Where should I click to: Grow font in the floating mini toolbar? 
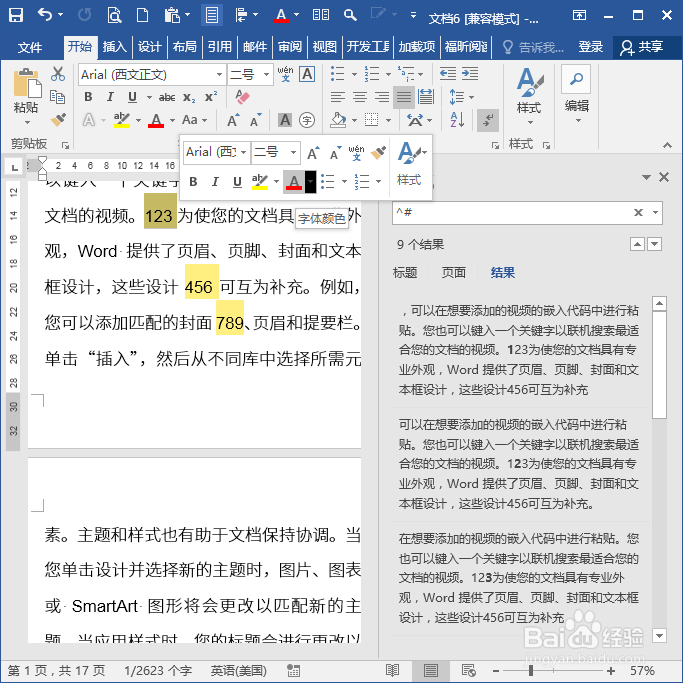[313, 153]
